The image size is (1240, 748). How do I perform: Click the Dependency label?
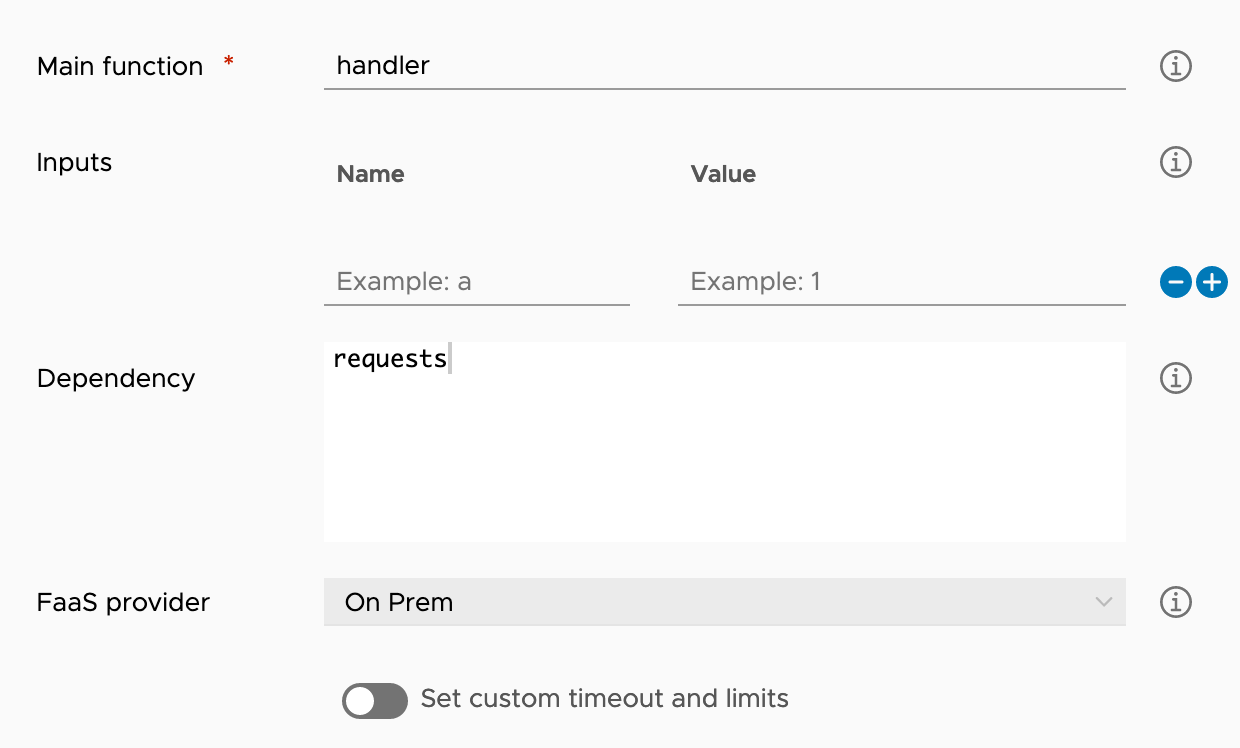(116, 378)
